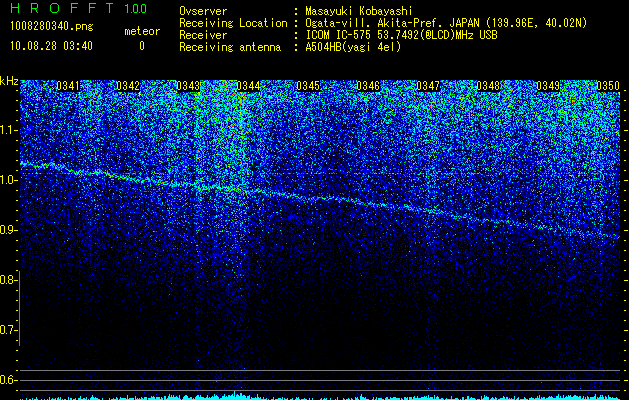Click the meteor label
Viewport: 629px width, 400px height.
coord(142,31)
